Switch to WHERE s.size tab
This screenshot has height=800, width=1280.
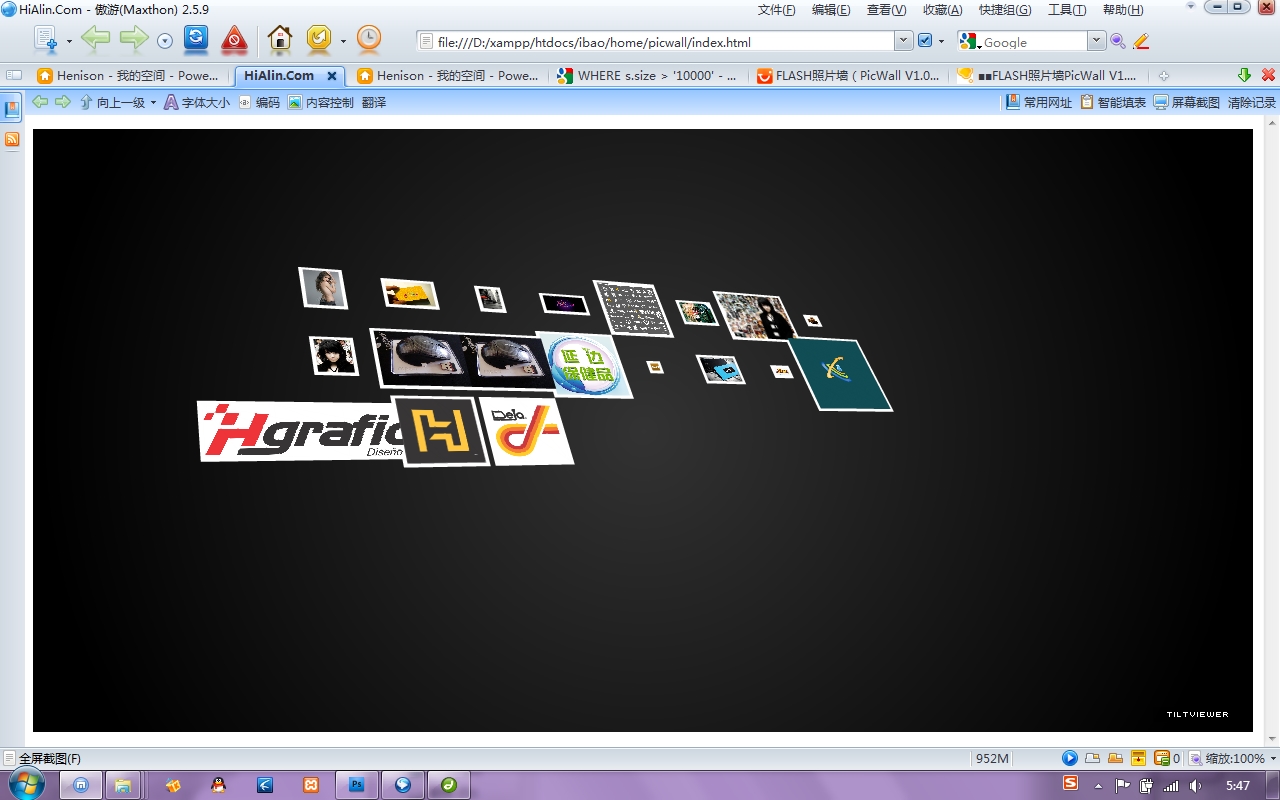(647, 75)
